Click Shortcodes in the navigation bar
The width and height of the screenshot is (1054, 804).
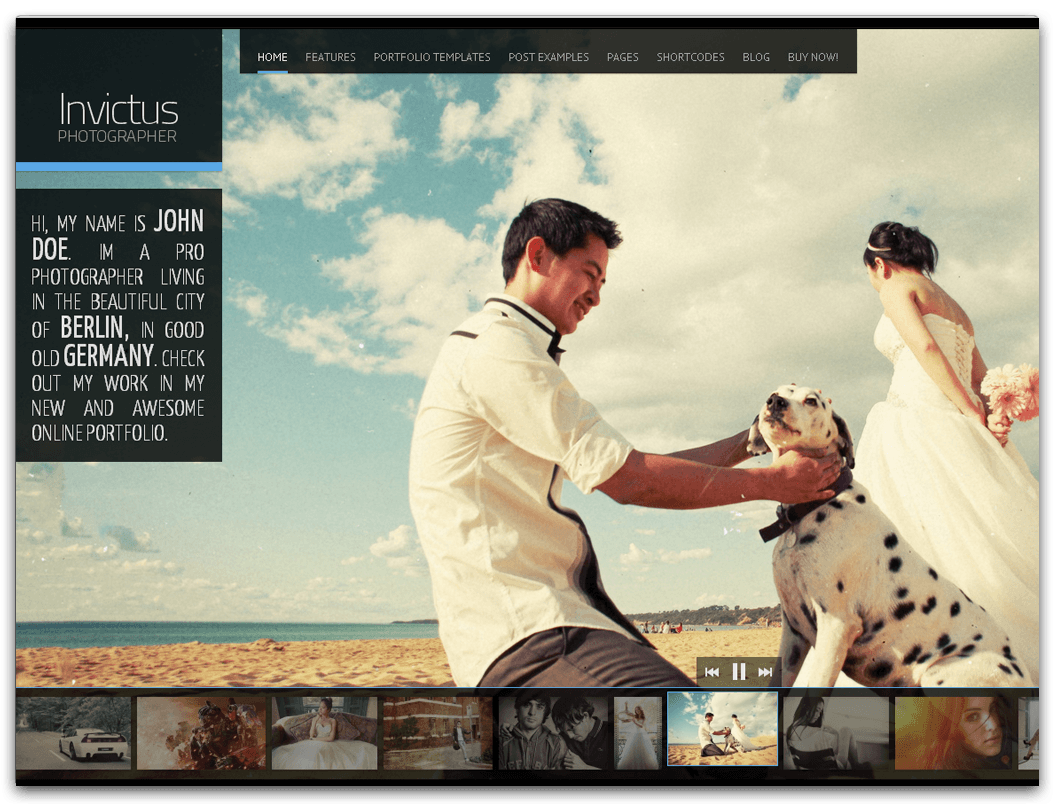(x=690, y=57)
